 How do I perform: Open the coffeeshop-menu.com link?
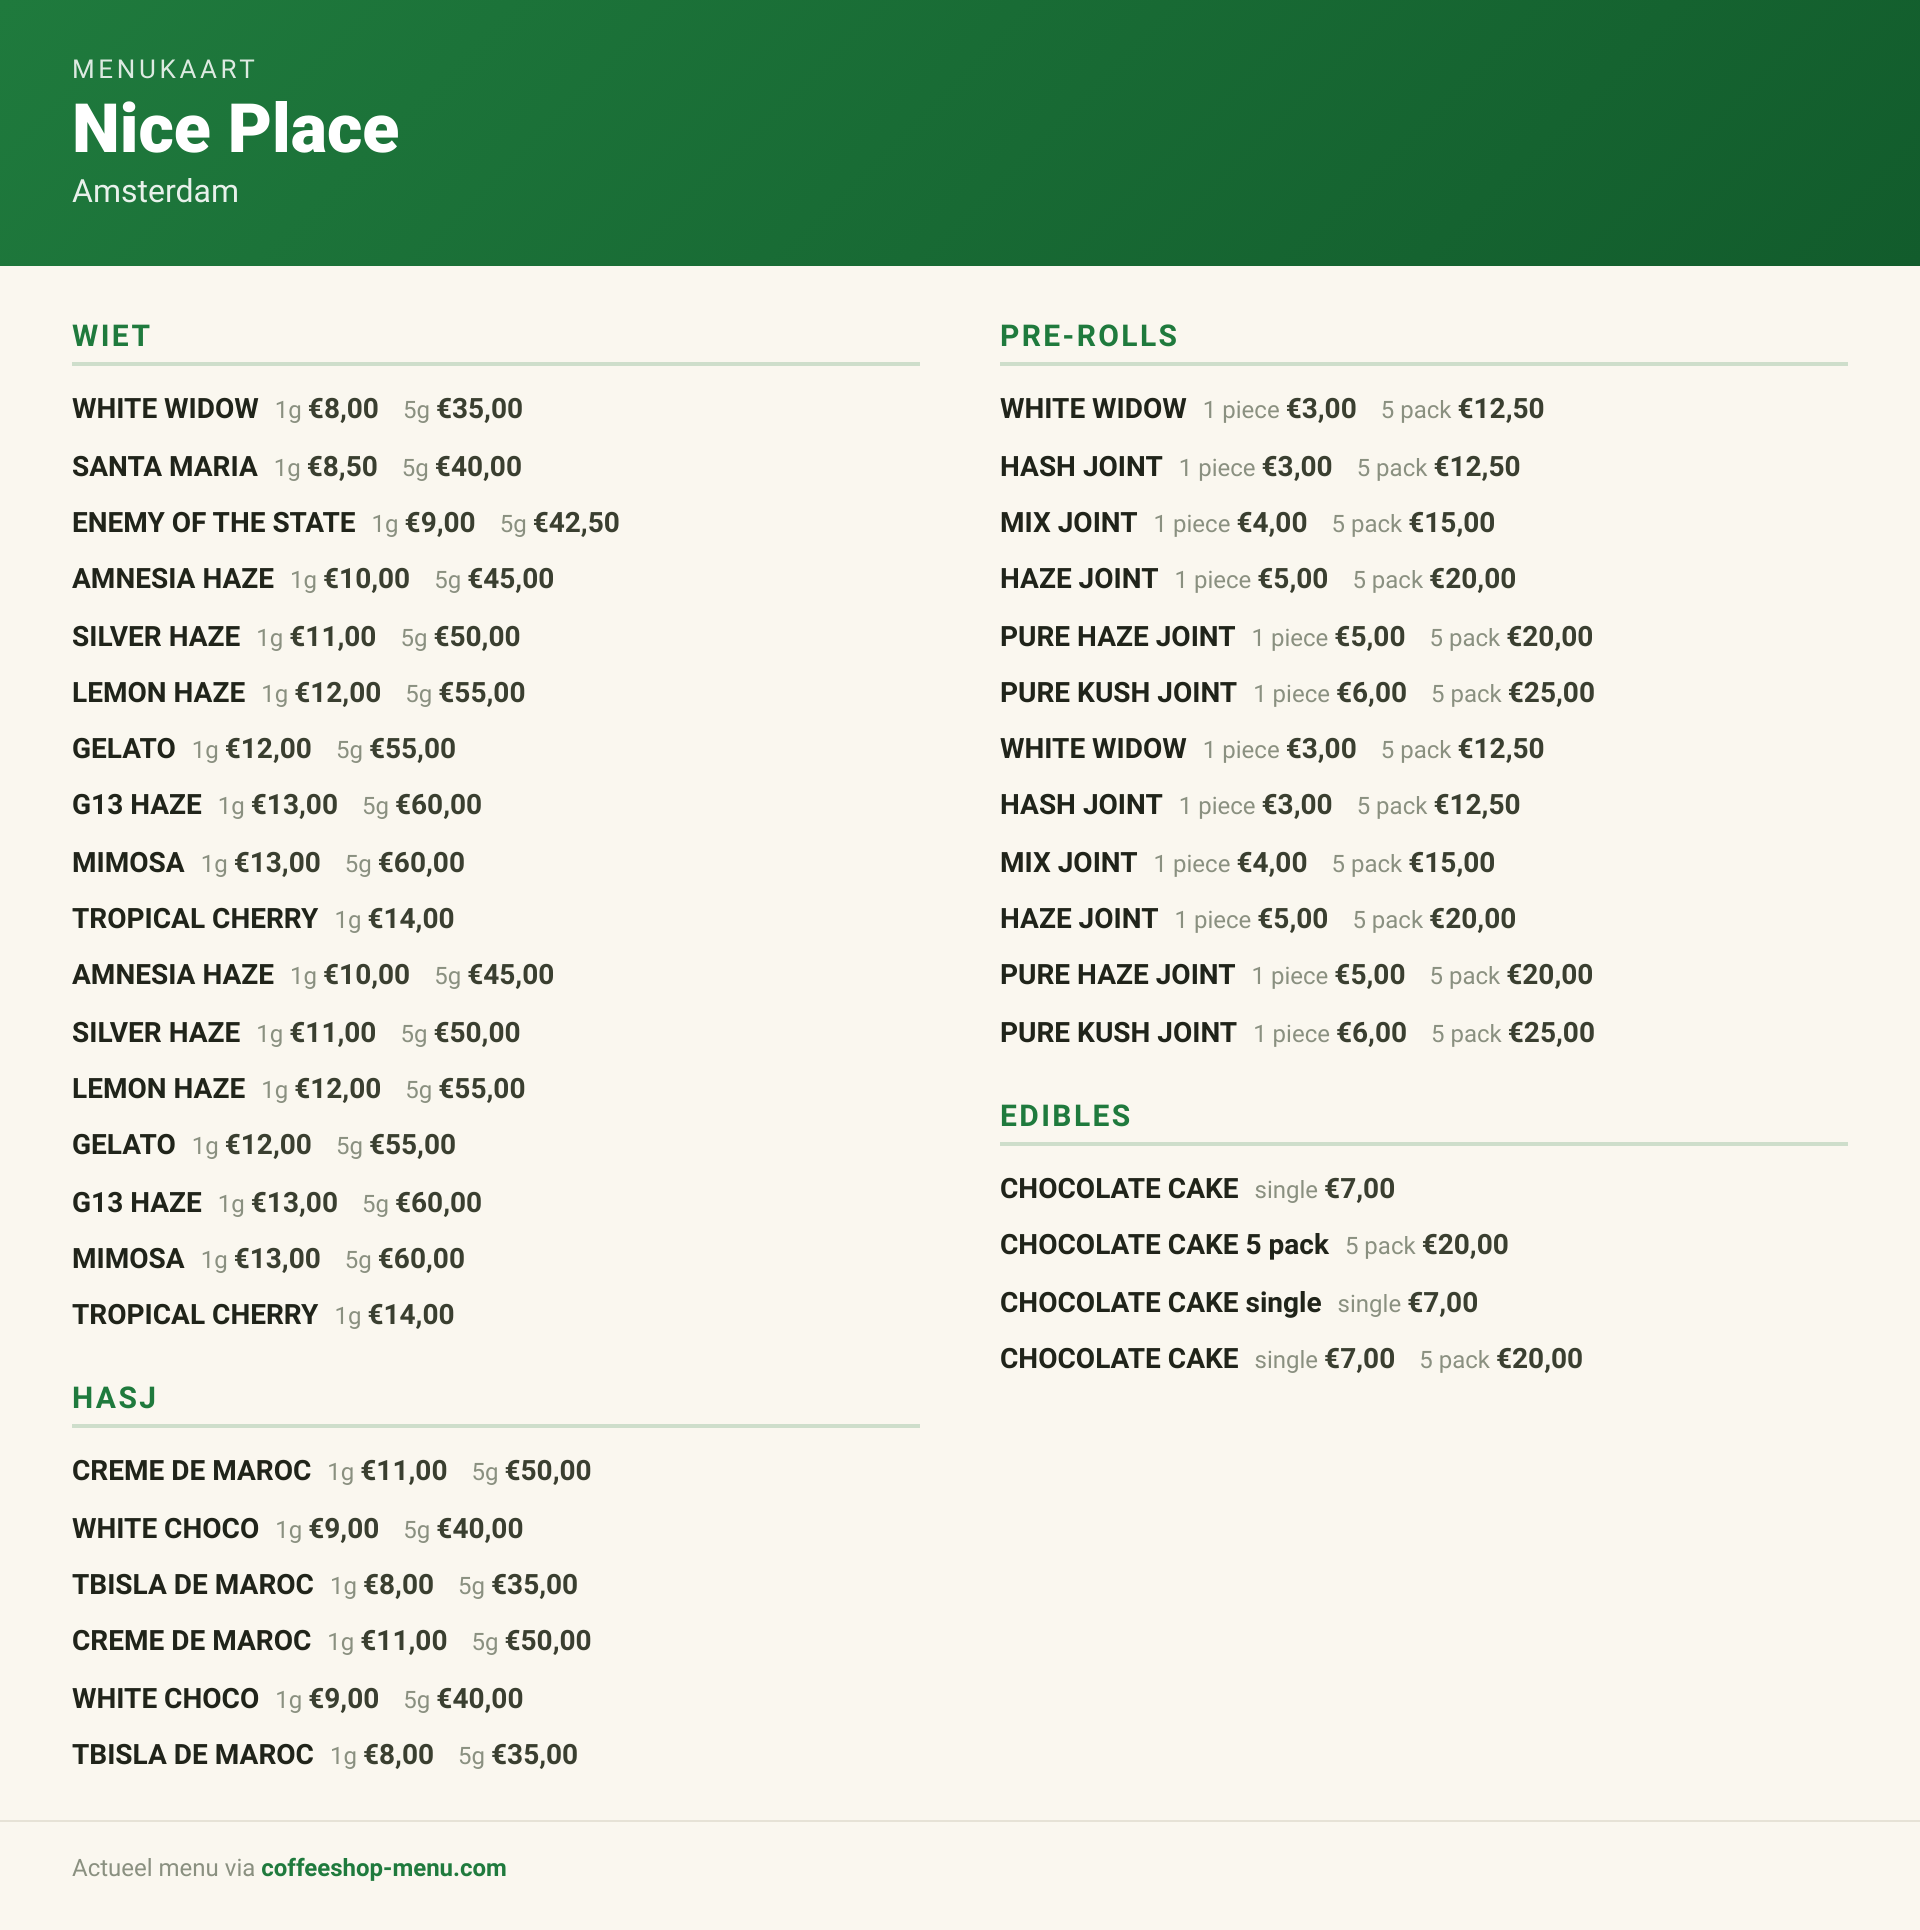[383, 1868]
